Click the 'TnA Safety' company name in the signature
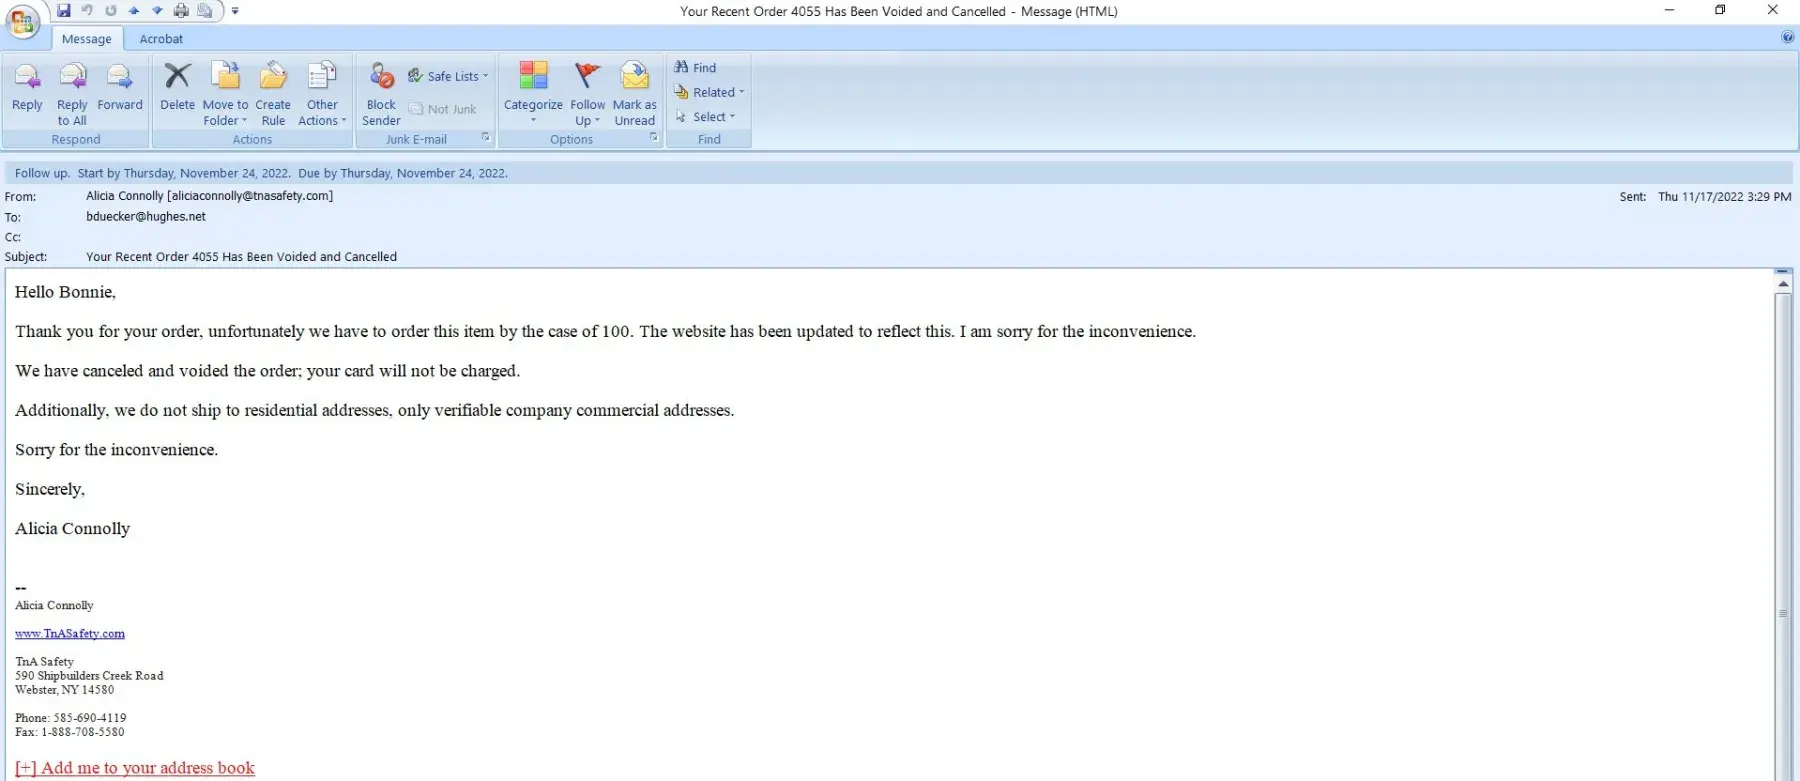Image resolution: width=1800 pixels, height=781 pixels. (44, 662)
